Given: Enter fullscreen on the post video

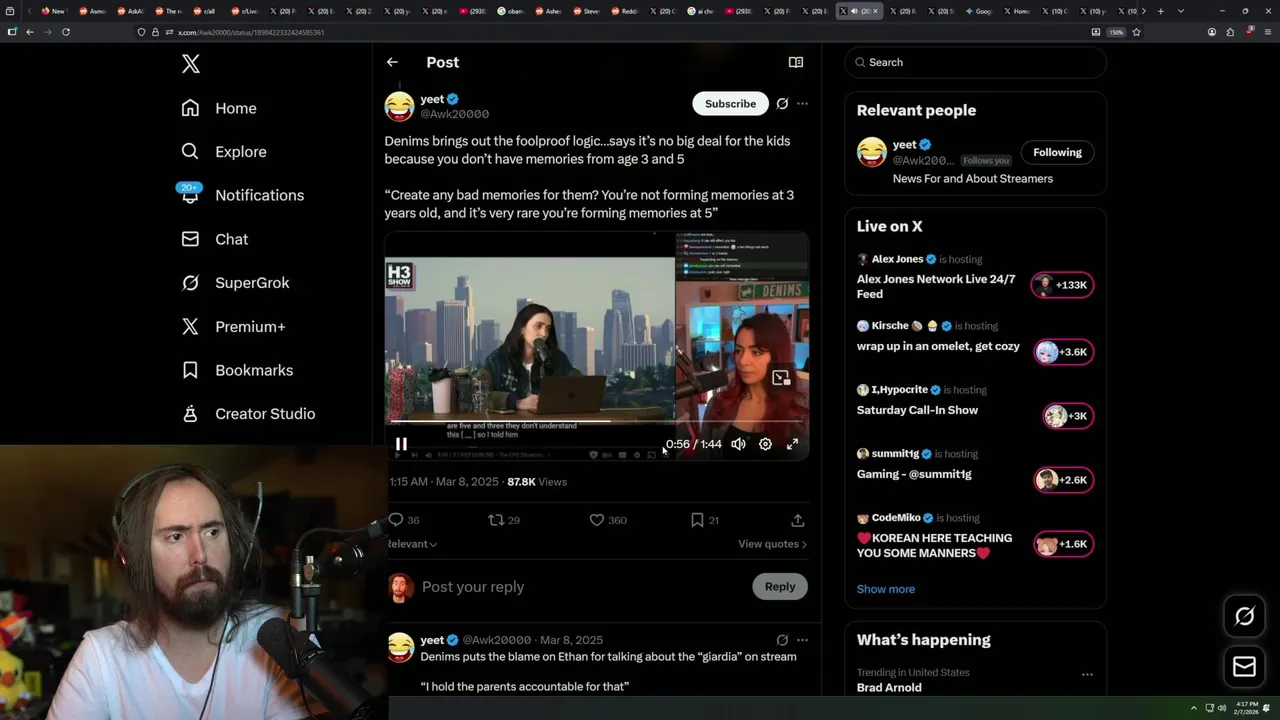Looking at the screenshot, I should 792,444.
